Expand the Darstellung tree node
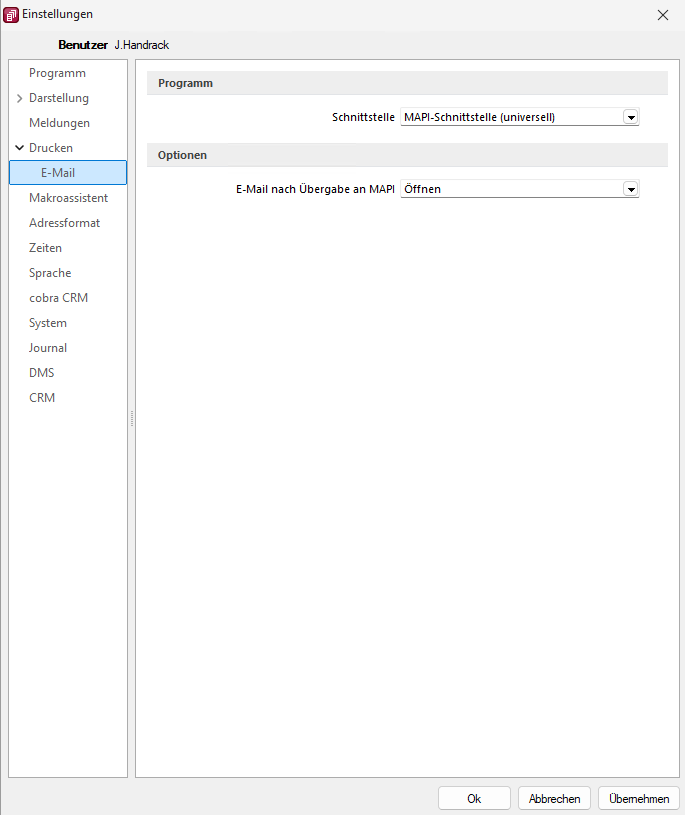 19,98
